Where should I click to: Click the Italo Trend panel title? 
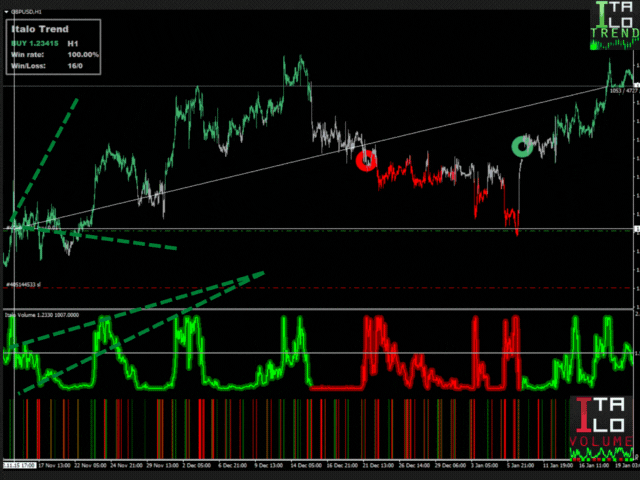pos(40,29)
